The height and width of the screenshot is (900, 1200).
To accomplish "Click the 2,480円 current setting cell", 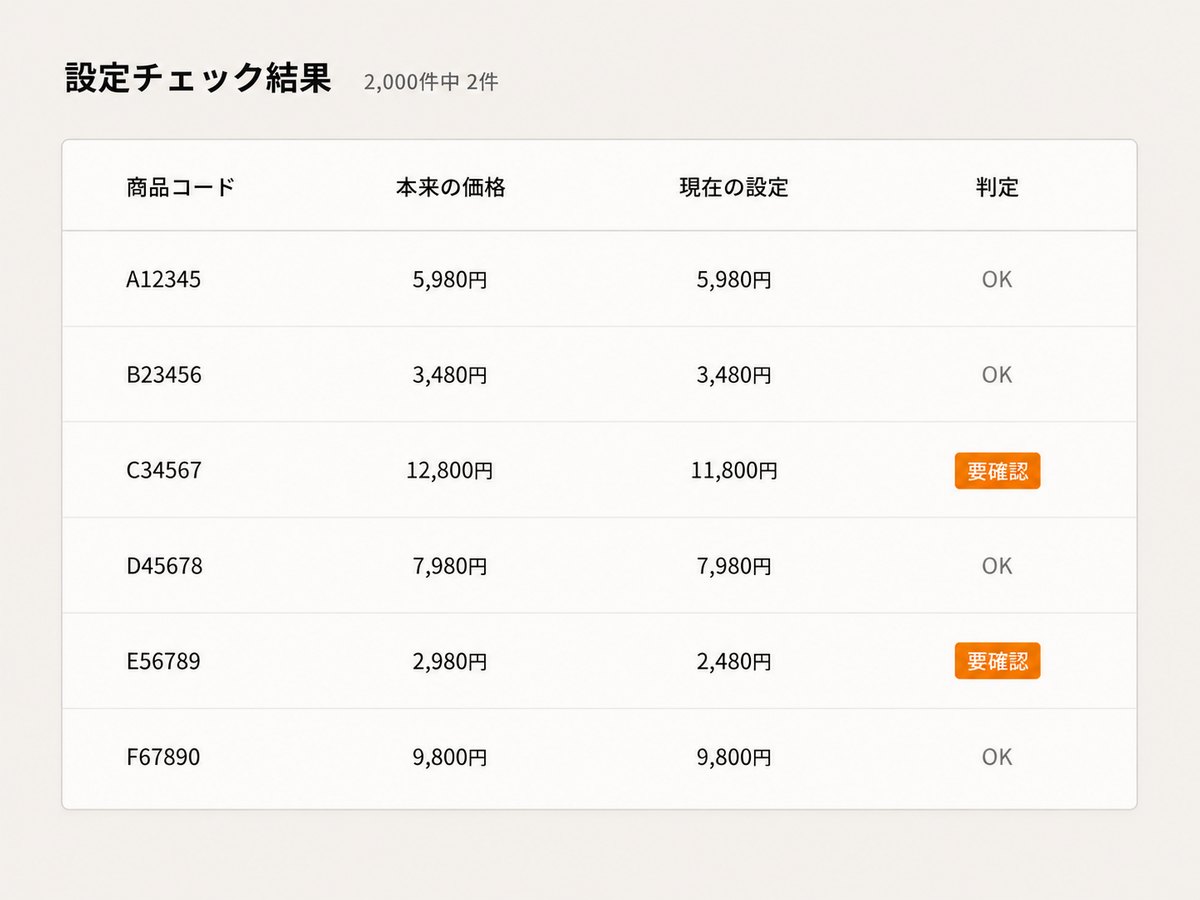I will (x=734, y=661).
